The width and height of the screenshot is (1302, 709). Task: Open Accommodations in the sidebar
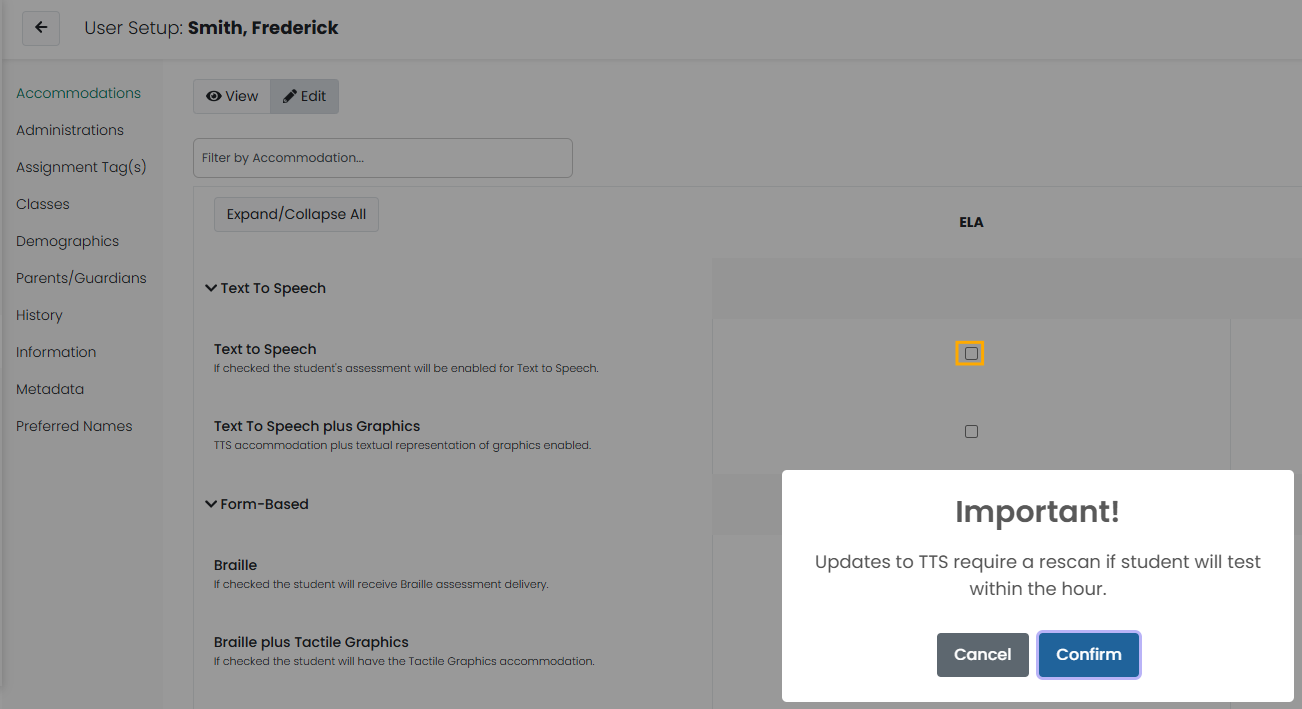click(x=78, y=93)
